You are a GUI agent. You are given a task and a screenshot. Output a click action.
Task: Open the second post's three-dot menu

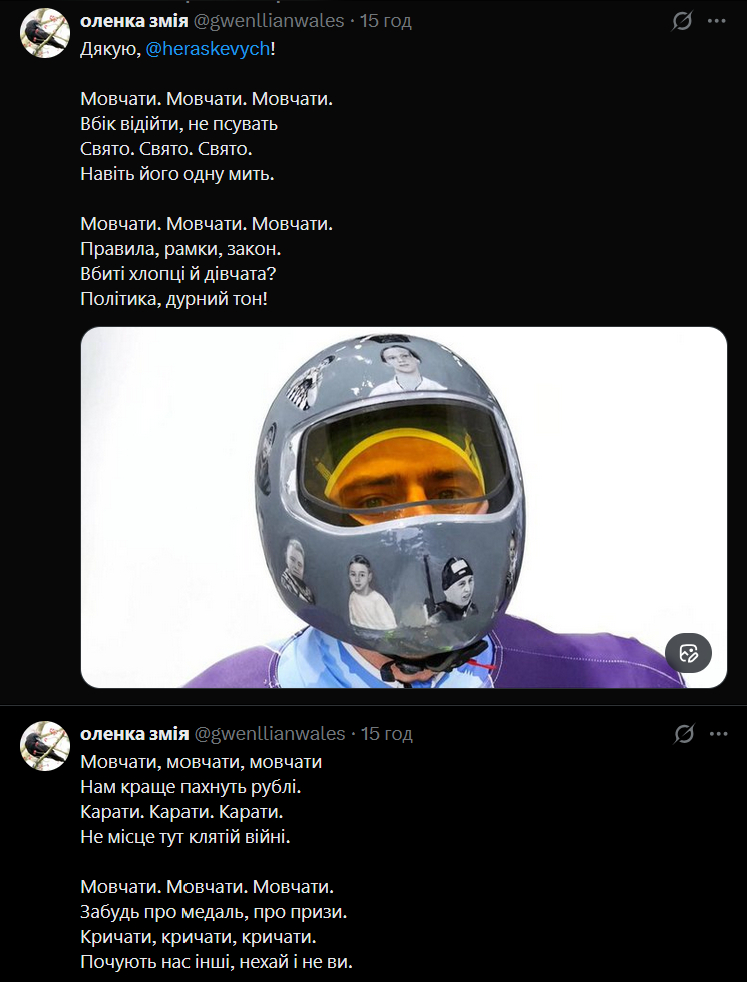(717, 734)
